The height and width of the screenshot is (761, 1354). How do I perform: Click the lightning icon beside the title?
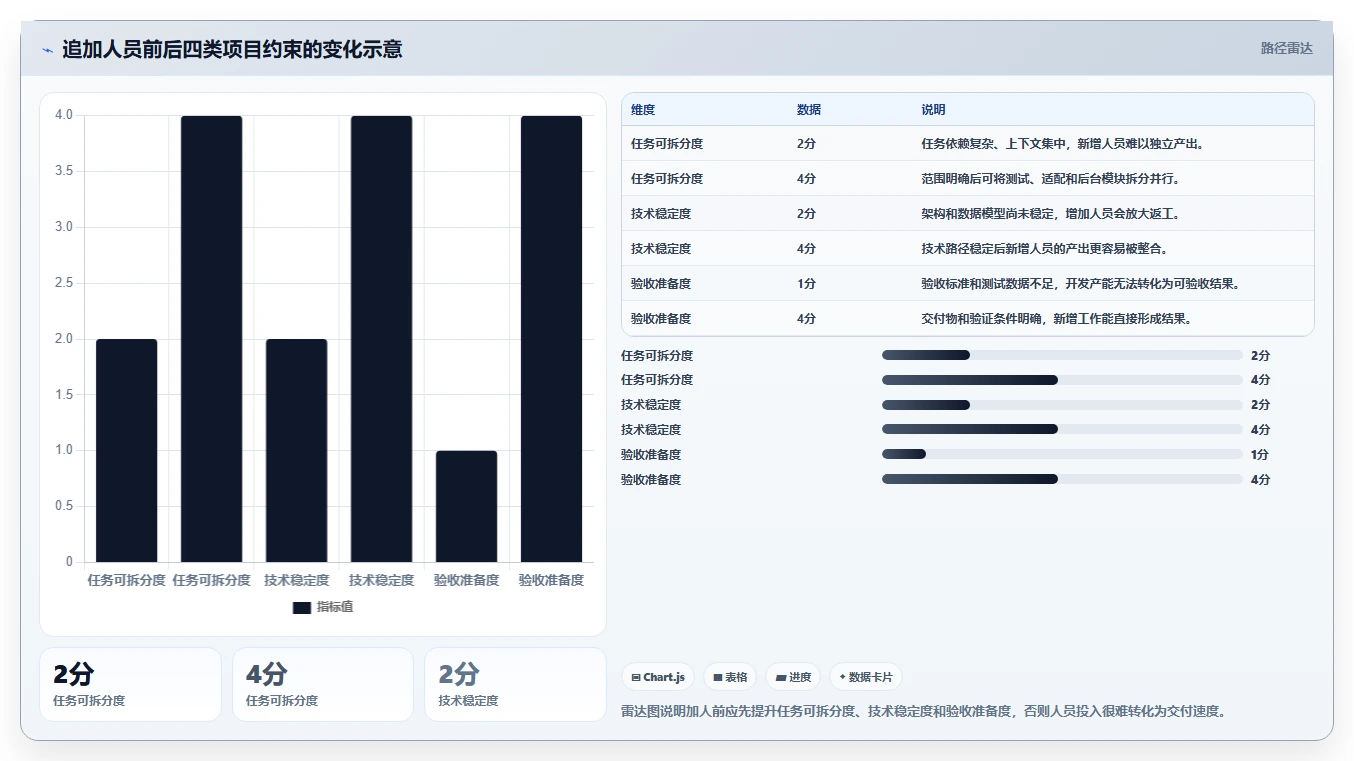[48, 50]
